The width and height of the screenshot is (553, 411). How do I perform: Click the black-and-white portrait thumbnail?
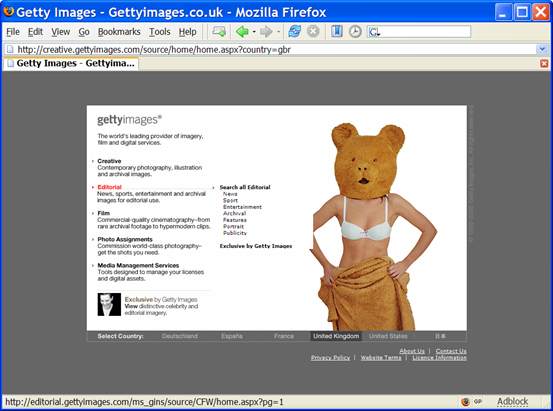(x=109, y=304)
